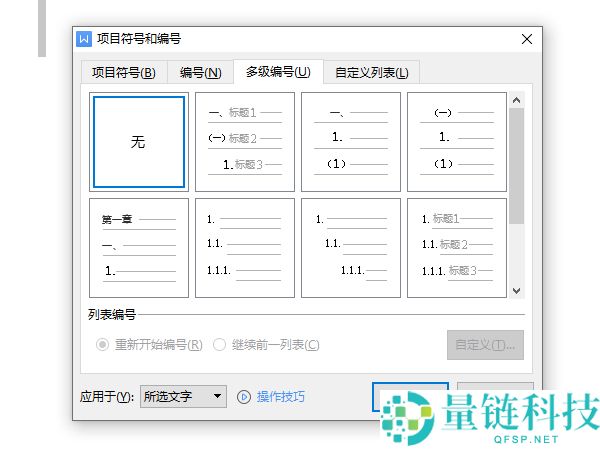
Task: Open the 自定义列表 tab
Action: 371,72
